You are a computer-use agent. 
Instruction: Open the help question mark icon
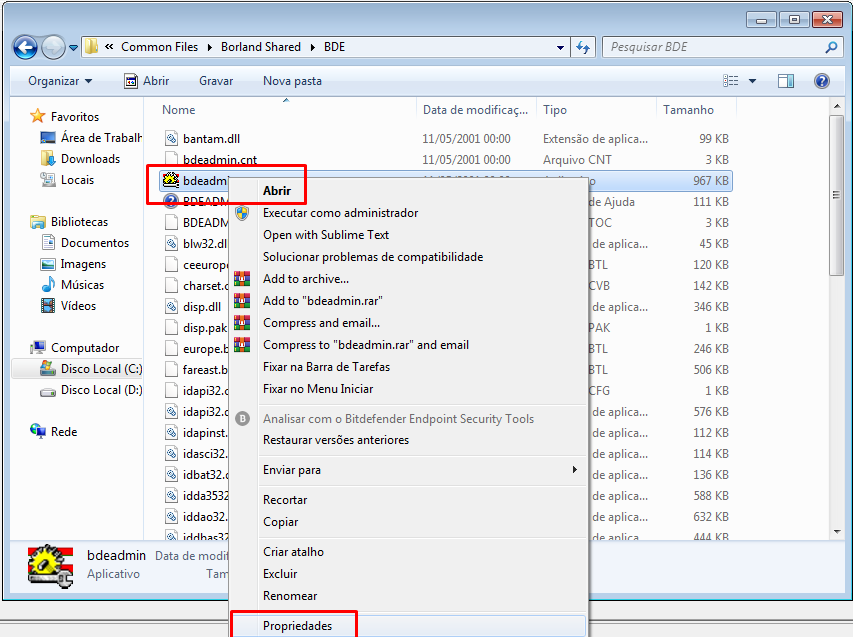point(821,81)
